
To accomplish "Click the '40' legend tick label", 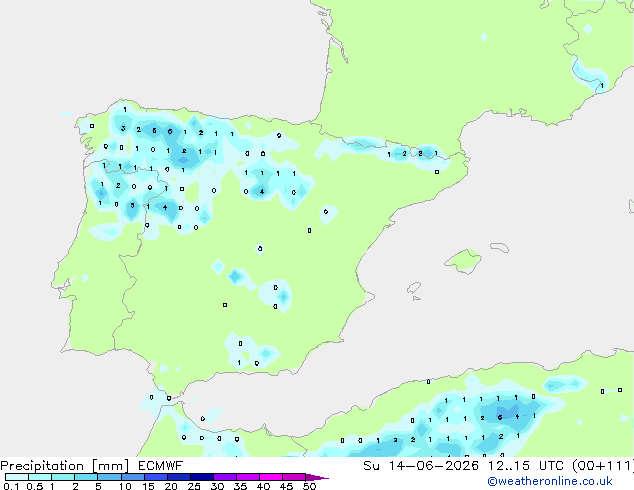I will (264, 486).
